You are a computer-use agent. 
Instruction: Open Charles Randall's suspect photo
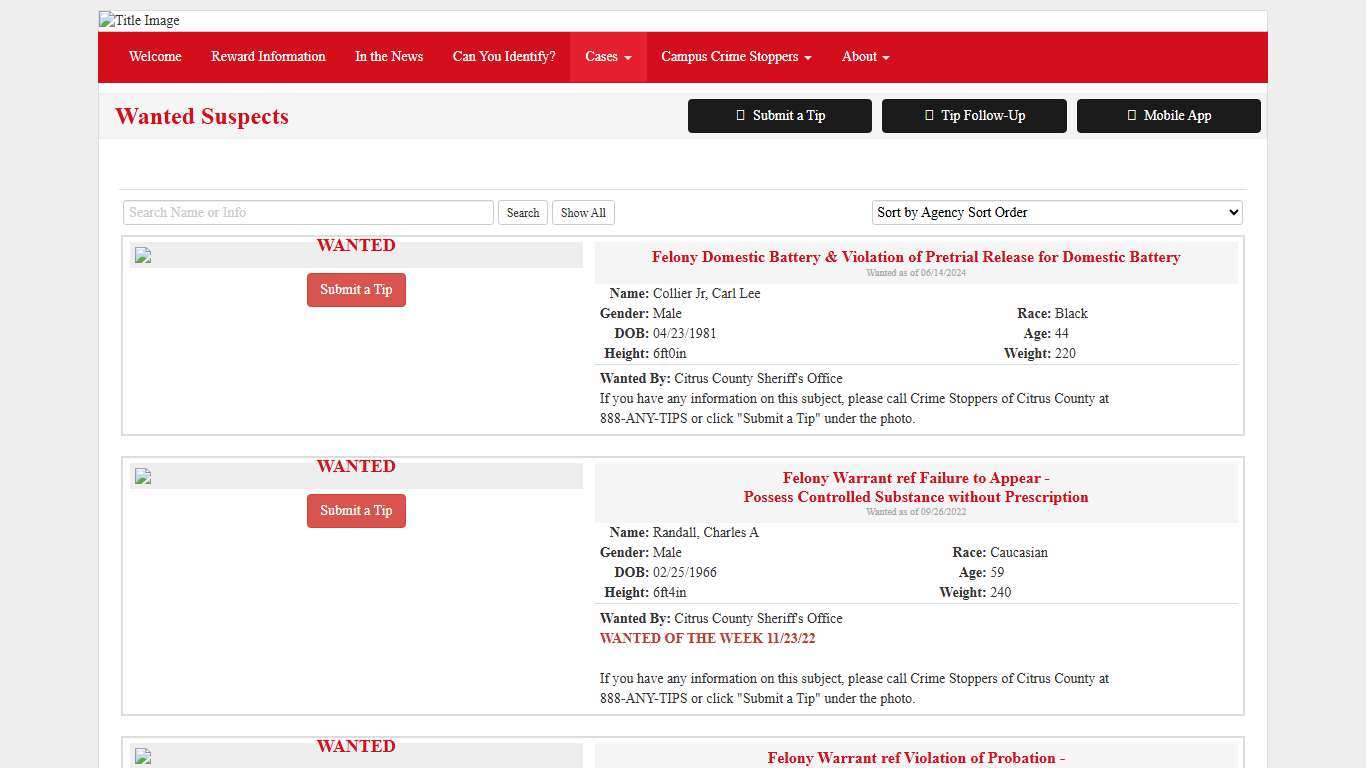(x=143, y=477)
